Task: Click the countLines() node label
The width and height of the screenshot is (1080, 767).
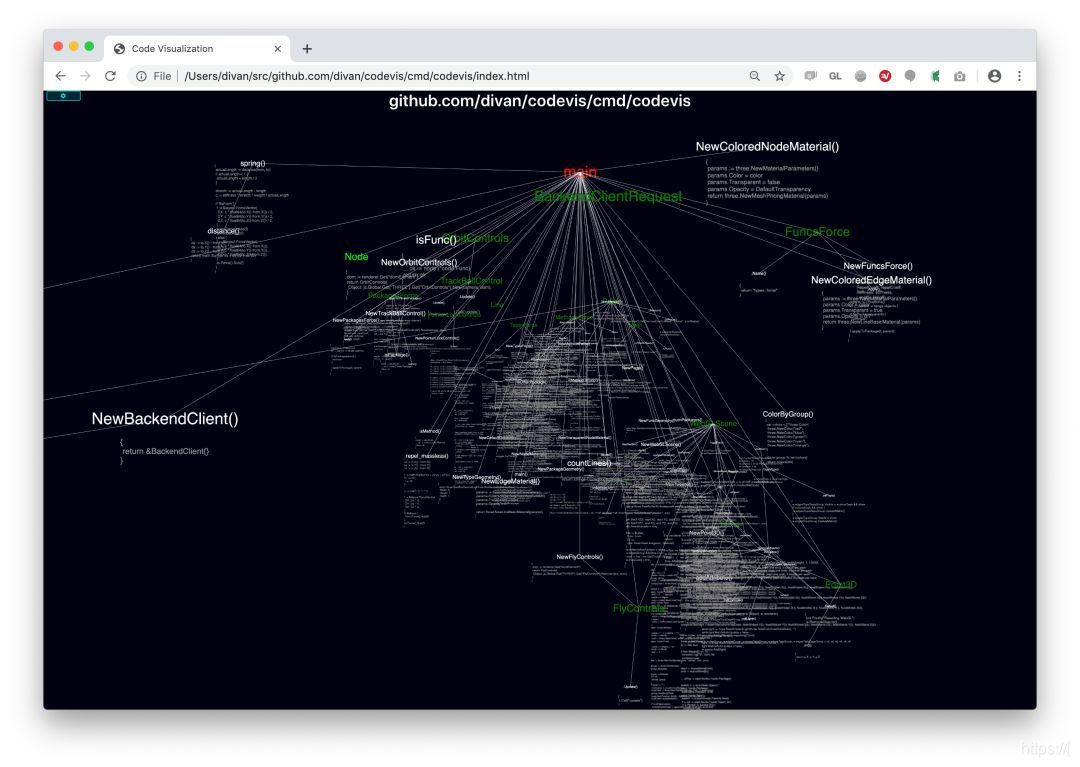Action: point(589,463)
